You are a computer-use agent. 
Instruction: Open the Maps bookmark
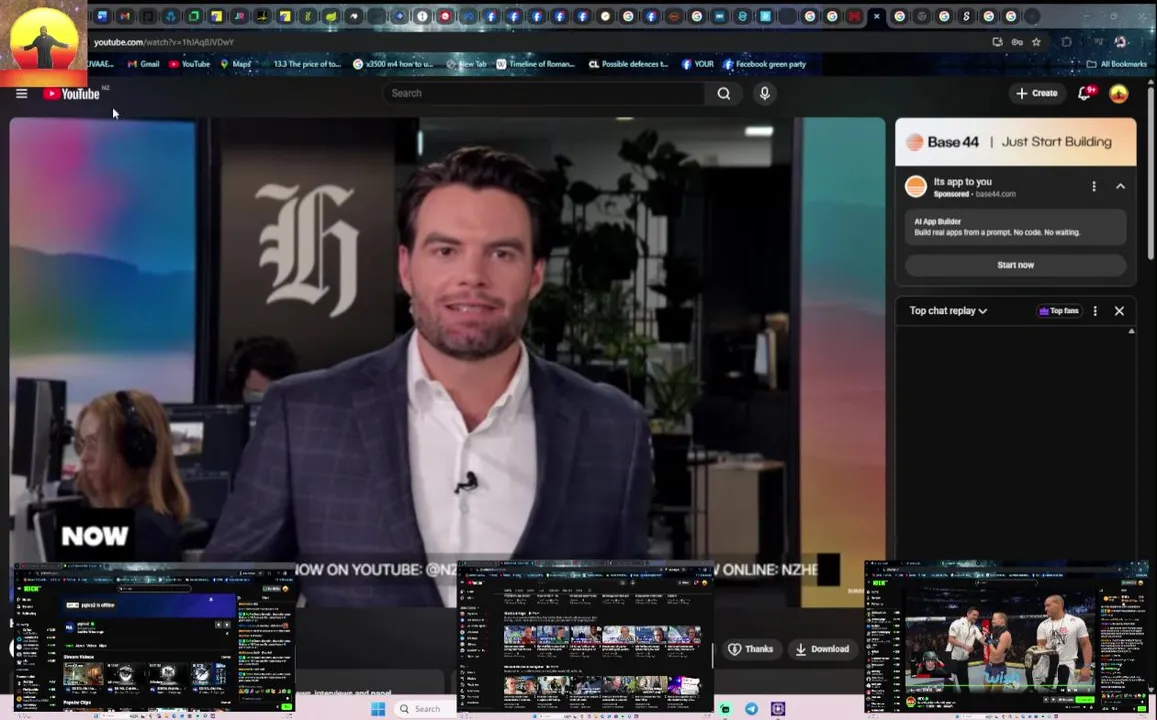pyautogui.click(x=236, y=64)
